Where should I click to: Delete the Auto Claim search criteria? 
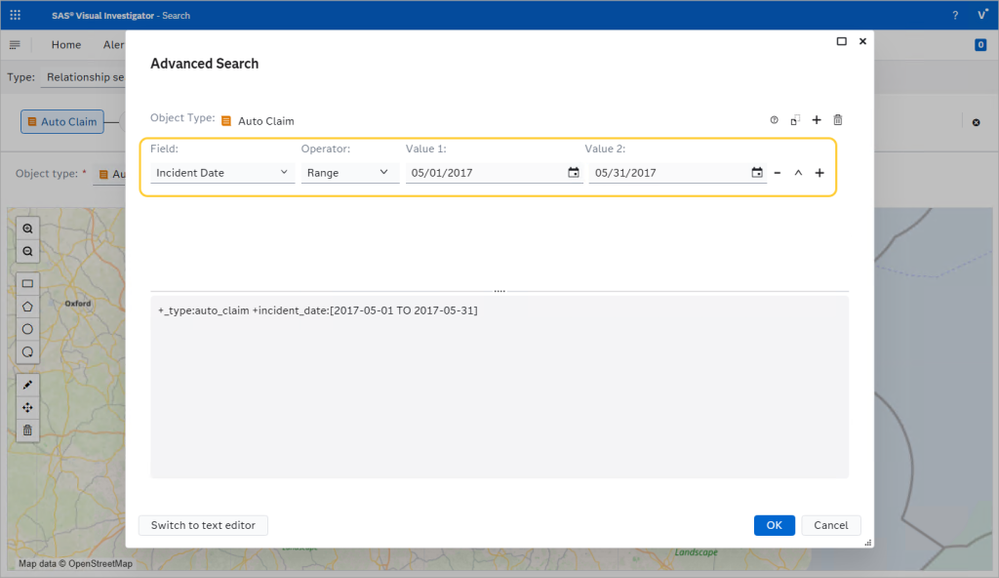point(838,120)
